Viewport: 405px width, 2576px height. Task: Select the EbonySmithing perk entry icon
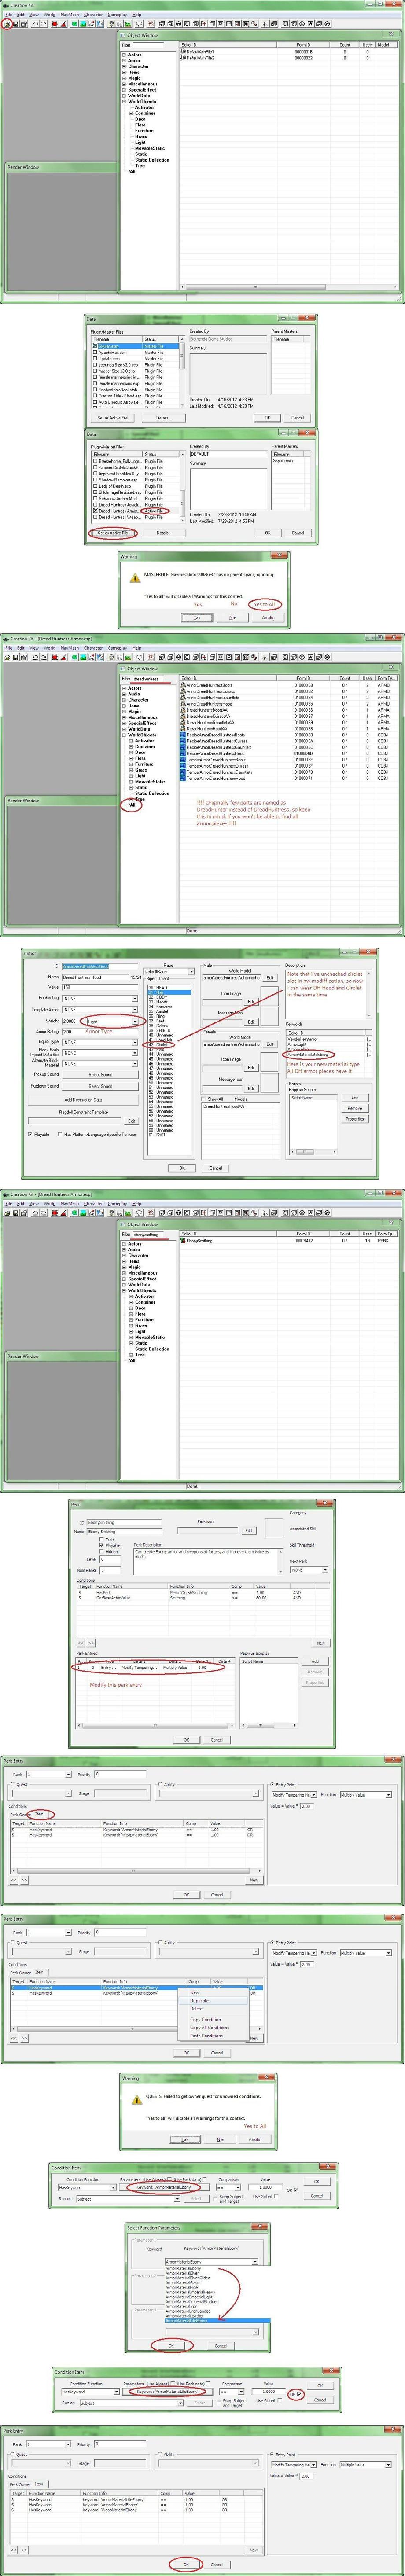pos(184,1241)
